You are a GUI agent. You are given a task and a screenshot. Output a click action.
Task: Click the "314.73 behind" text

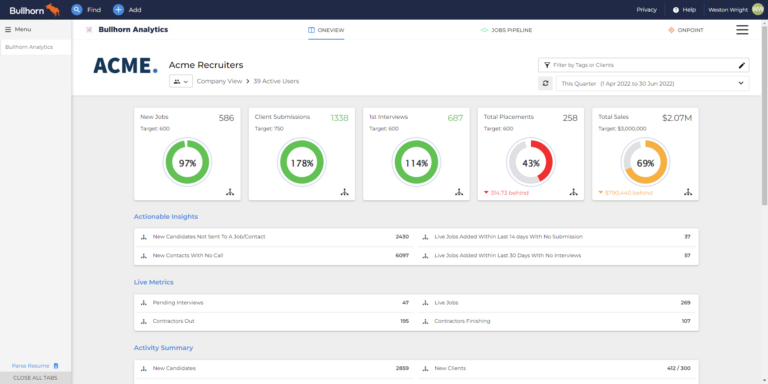click(x=509, y=193)
